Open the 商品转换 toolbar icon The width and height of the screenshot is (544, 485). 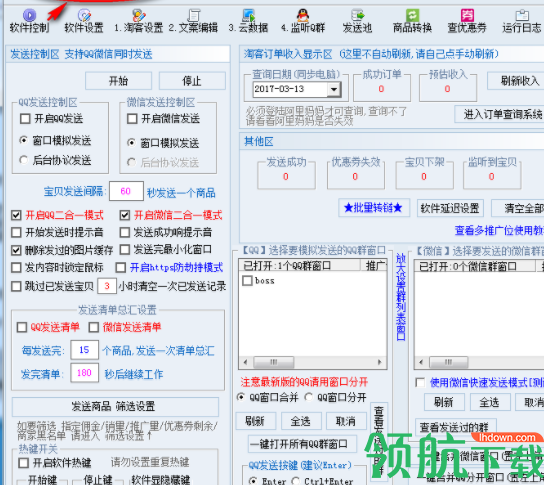412,21
